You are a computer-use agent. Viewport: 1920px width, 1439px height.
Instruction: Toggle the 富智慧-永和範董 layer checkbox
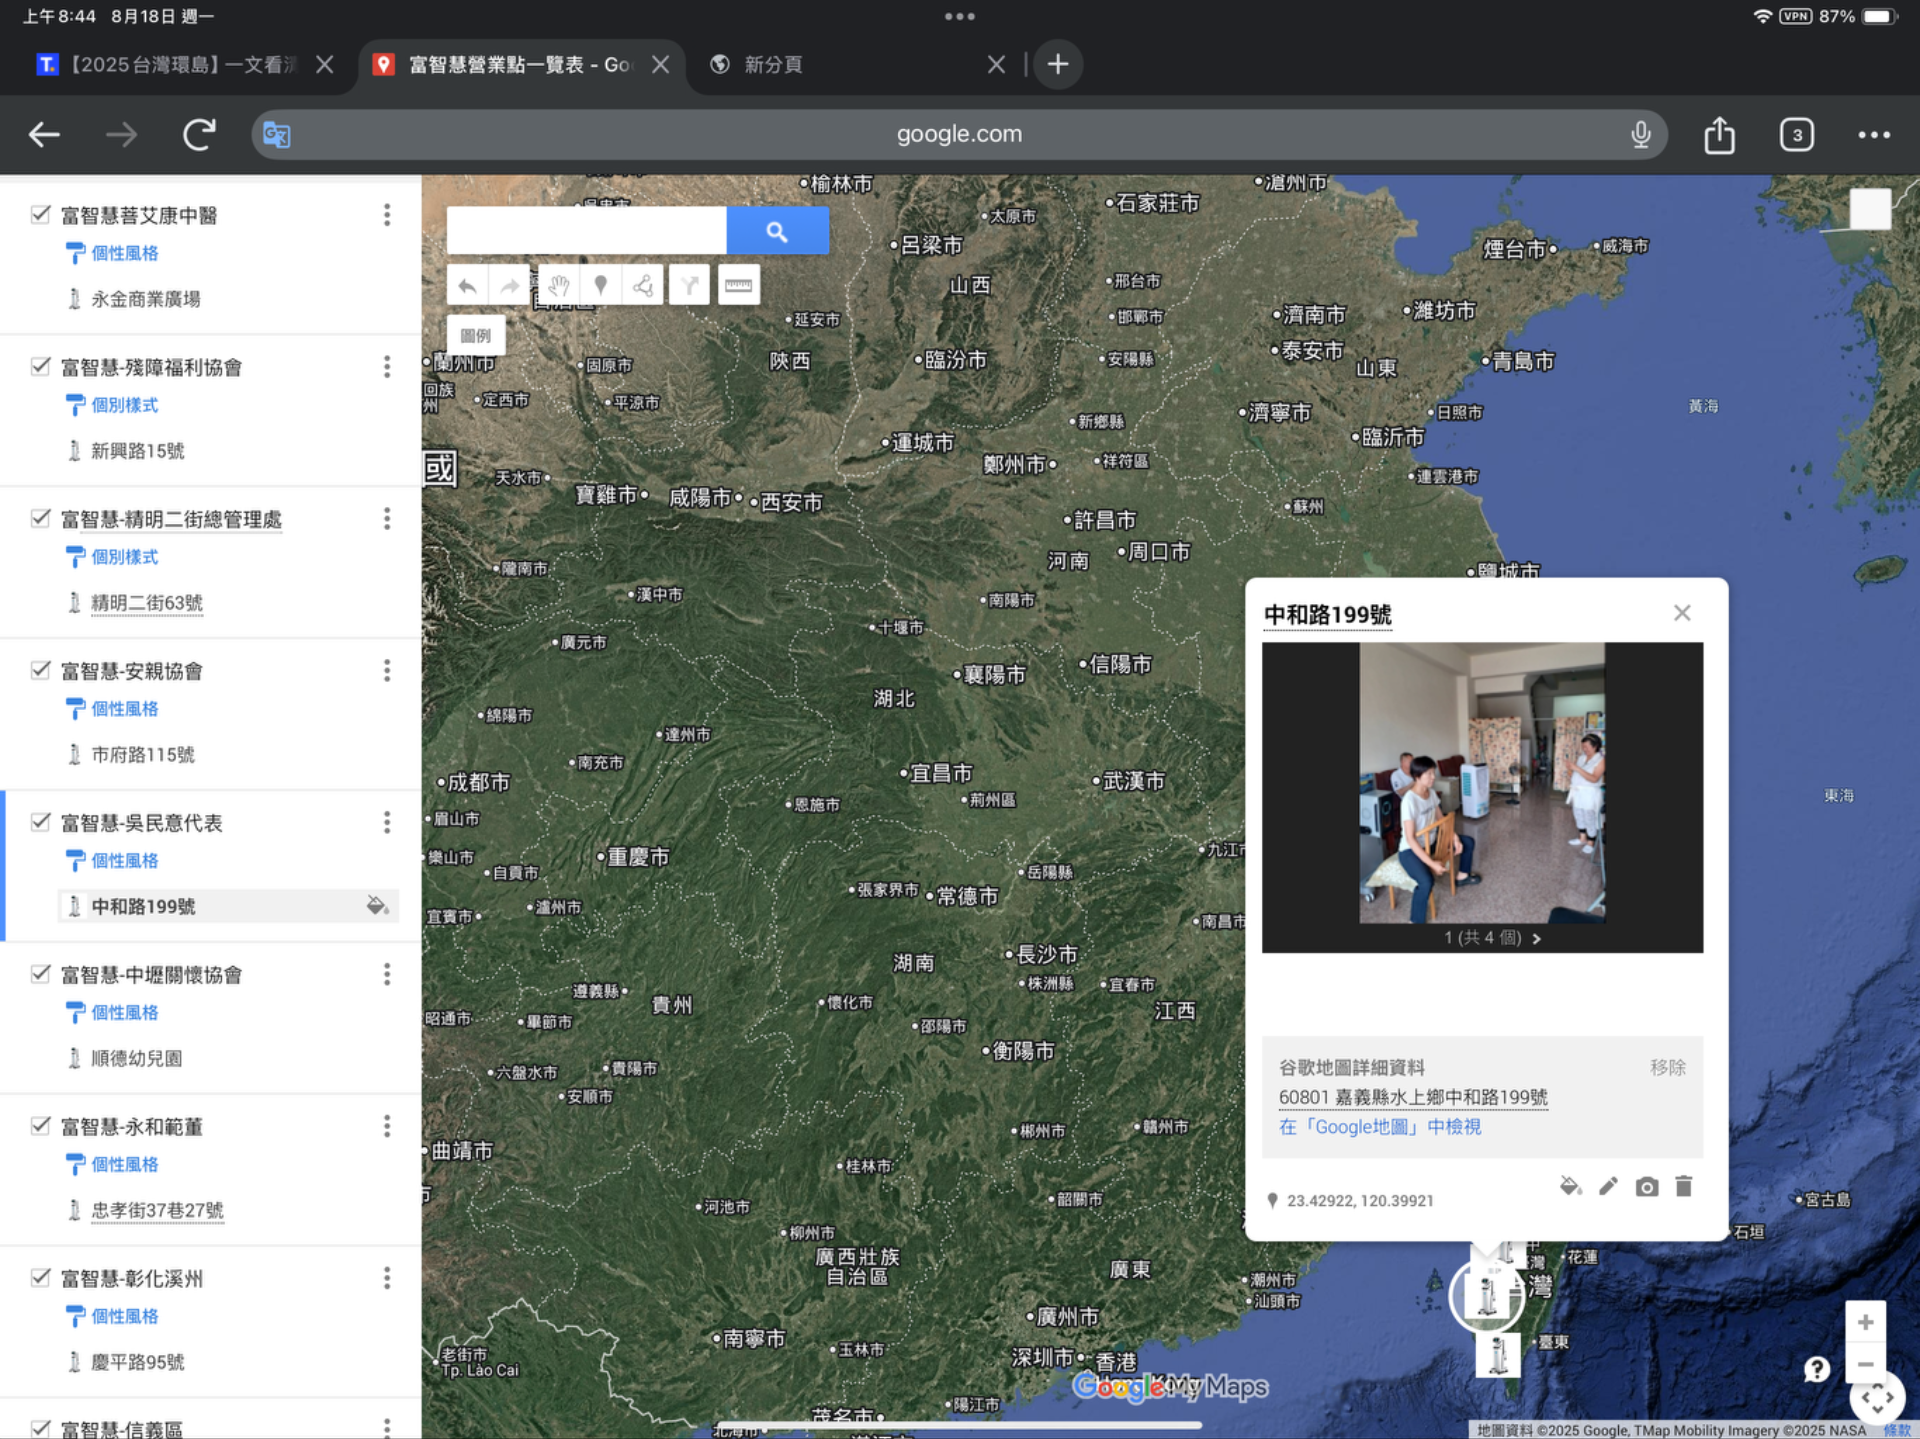(x=40, y=1126)
